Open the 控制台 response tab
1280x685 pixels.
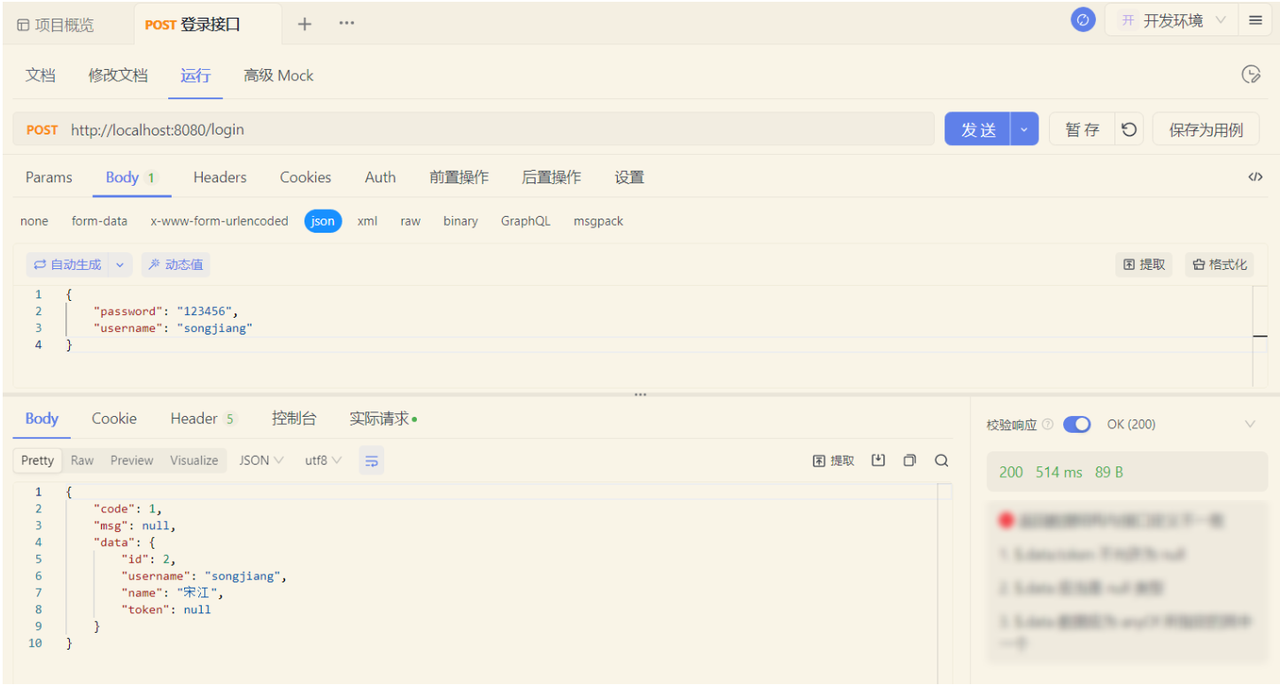tap(294, 418)
